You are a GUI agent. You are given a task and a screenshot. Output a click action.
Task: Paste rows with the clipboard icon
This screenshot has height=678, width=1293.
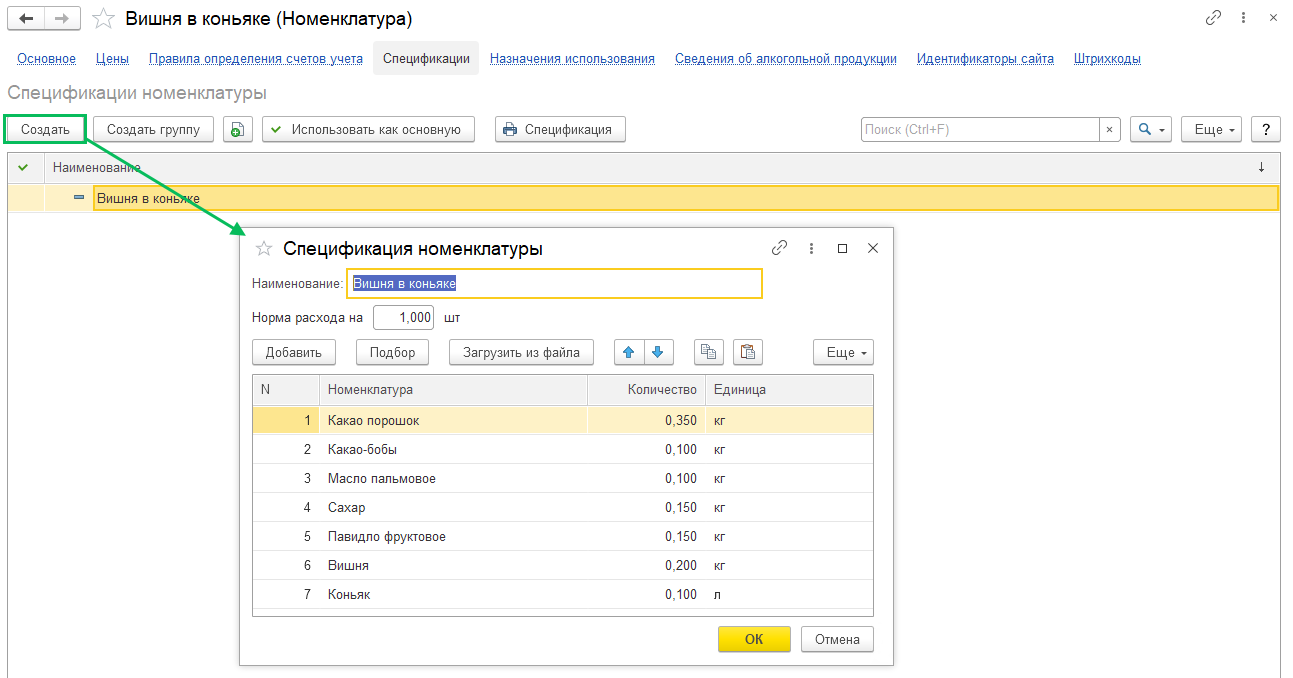[x=748, y=352]
